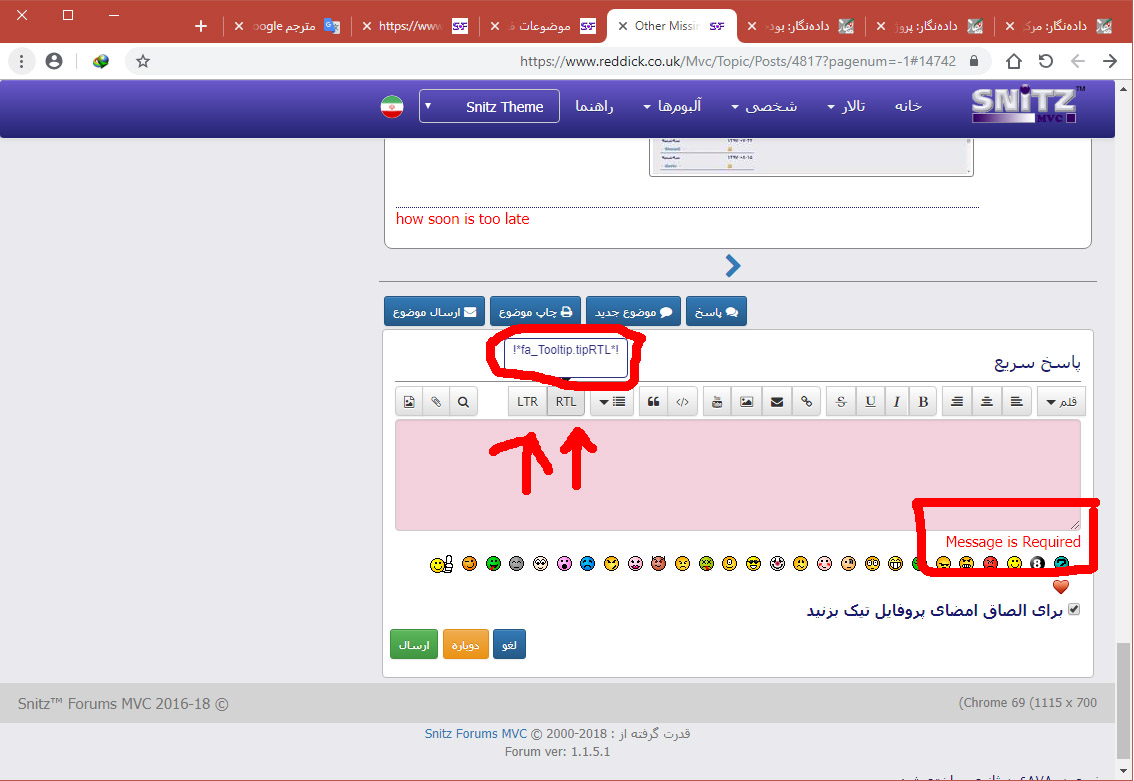Insert the red heart emoticon
The image size is (1134, 781).
[x=1061, y=587]
